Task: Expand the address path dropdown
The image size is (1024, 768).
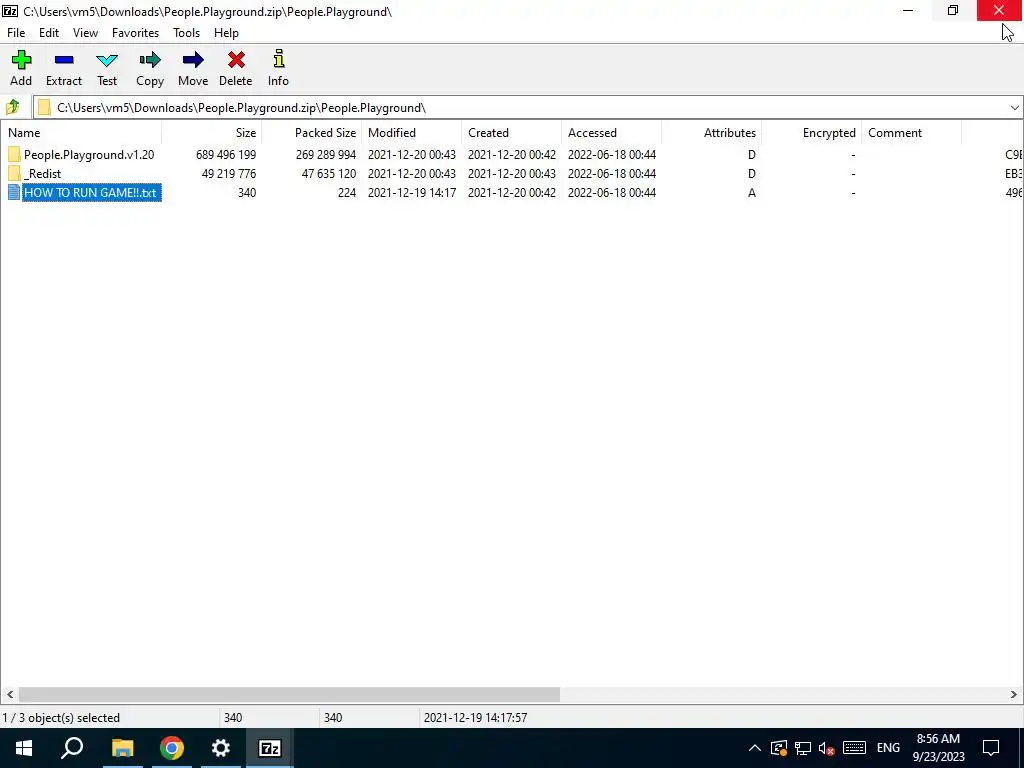Action: click(x=1014, y=108)
